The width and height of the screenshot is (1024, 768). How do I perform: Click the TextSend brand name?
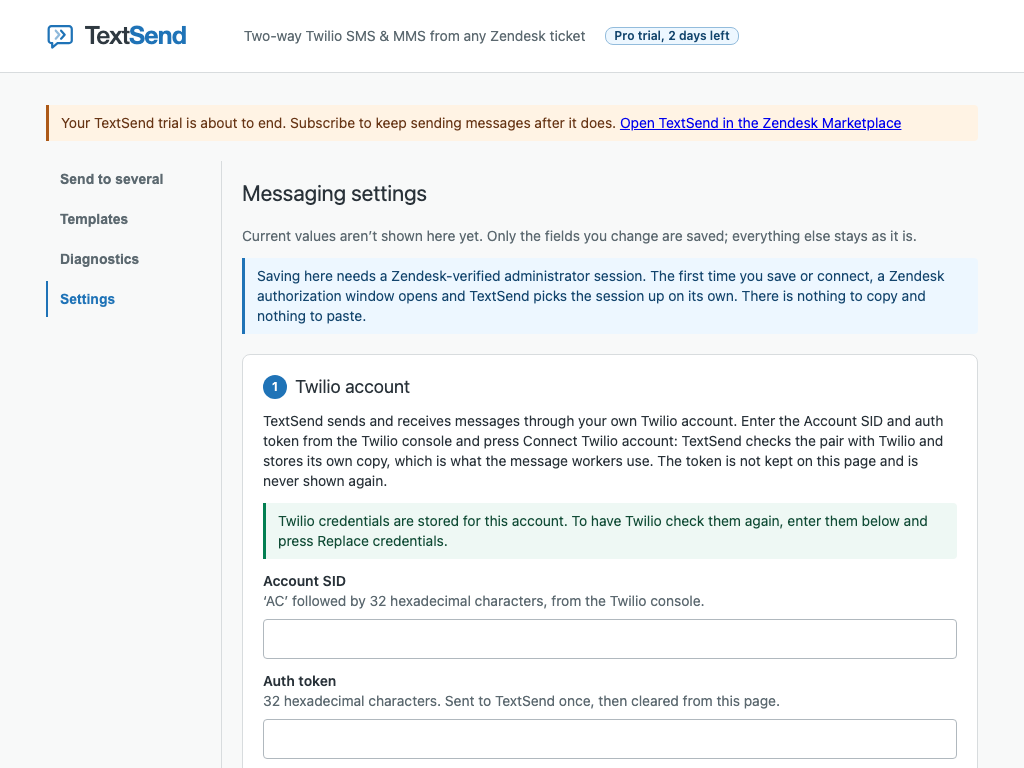pyautogui.click(x=135, y=36)
